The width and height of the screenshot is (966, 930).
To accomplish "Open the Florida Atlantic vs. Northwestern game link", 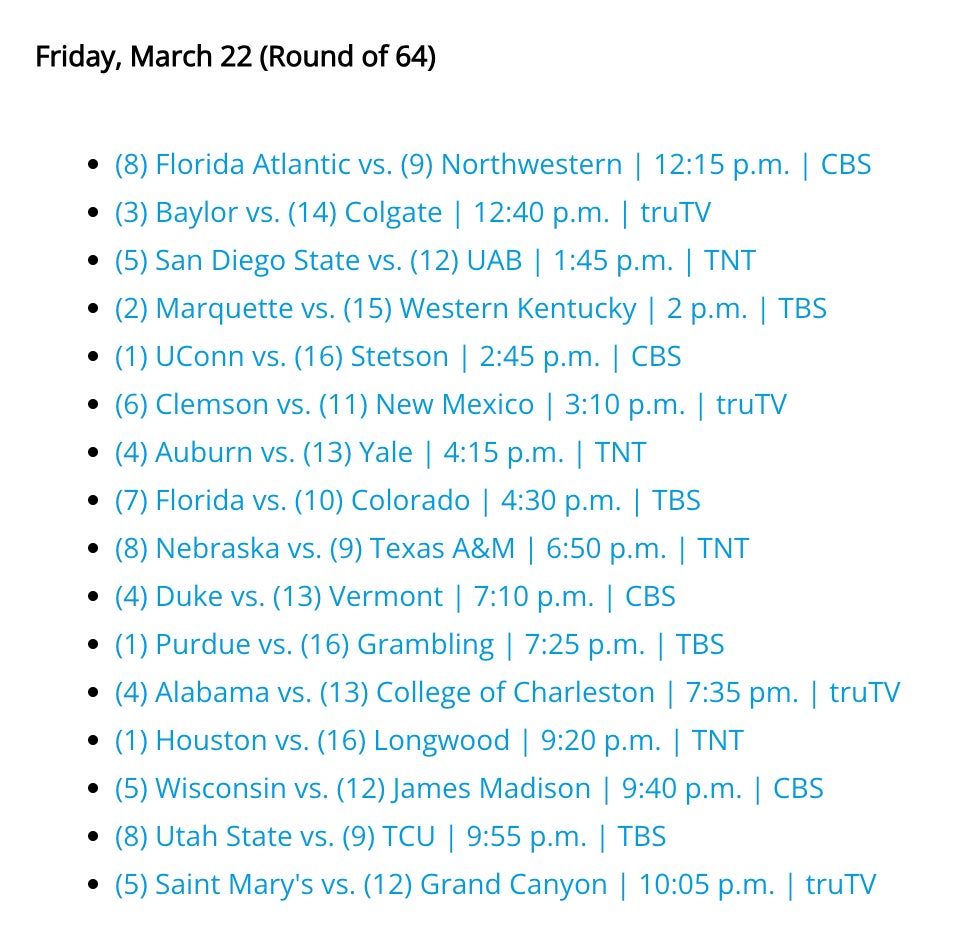I will coord(492,165).
